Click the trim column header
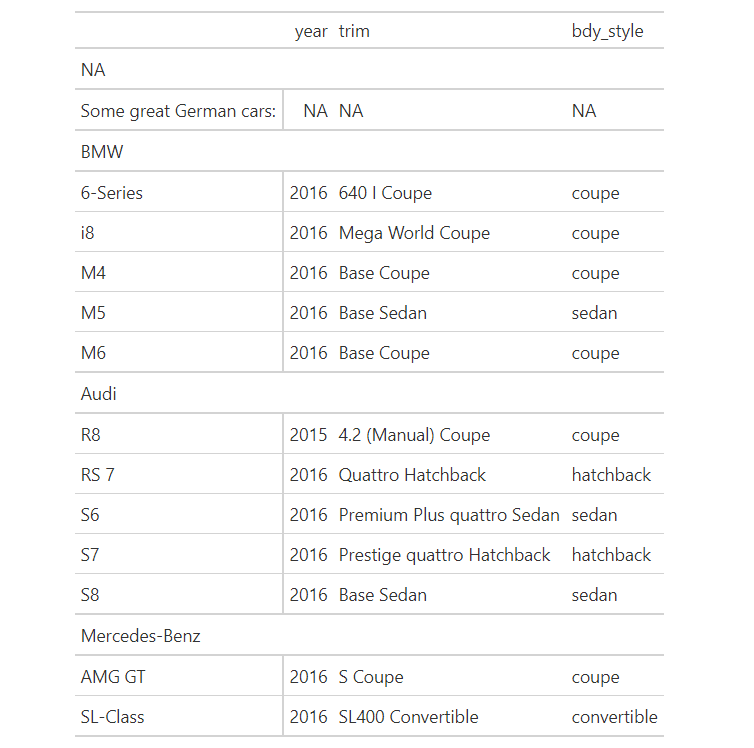 tap(354, 31)
